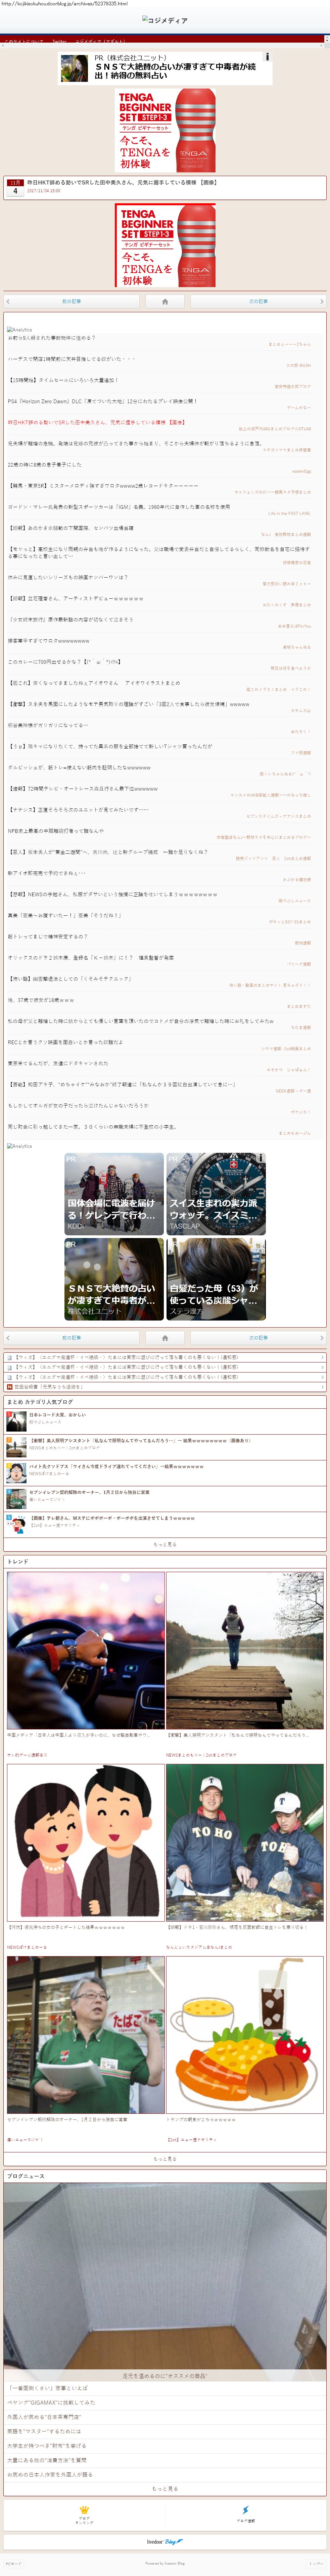The height and width of the screenshot is (2576, 330).
Task: Click the home icon below the PR ads
Action: tap(165, 1337)
